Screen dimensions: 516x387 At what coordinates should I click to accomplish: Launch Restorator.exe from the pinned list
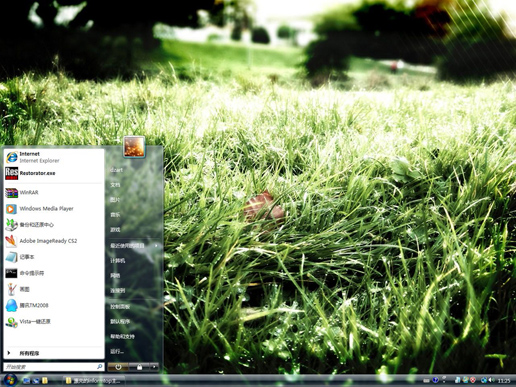coord(53,173)
